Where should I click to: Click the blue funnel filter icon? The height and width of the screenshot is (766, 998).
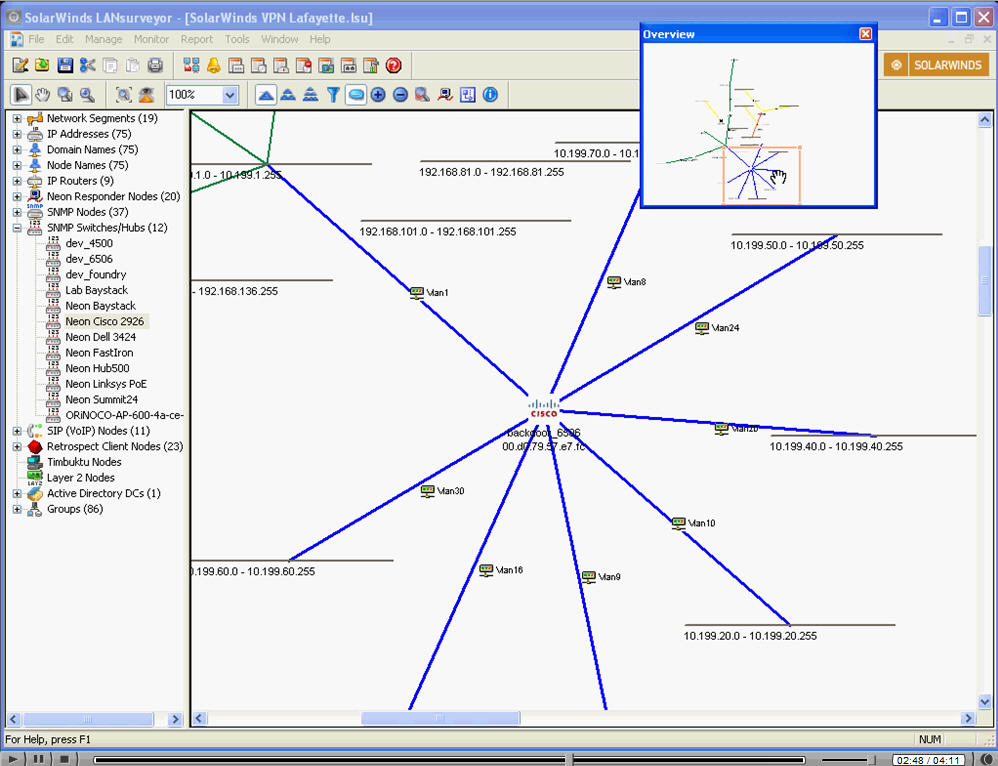333,95
